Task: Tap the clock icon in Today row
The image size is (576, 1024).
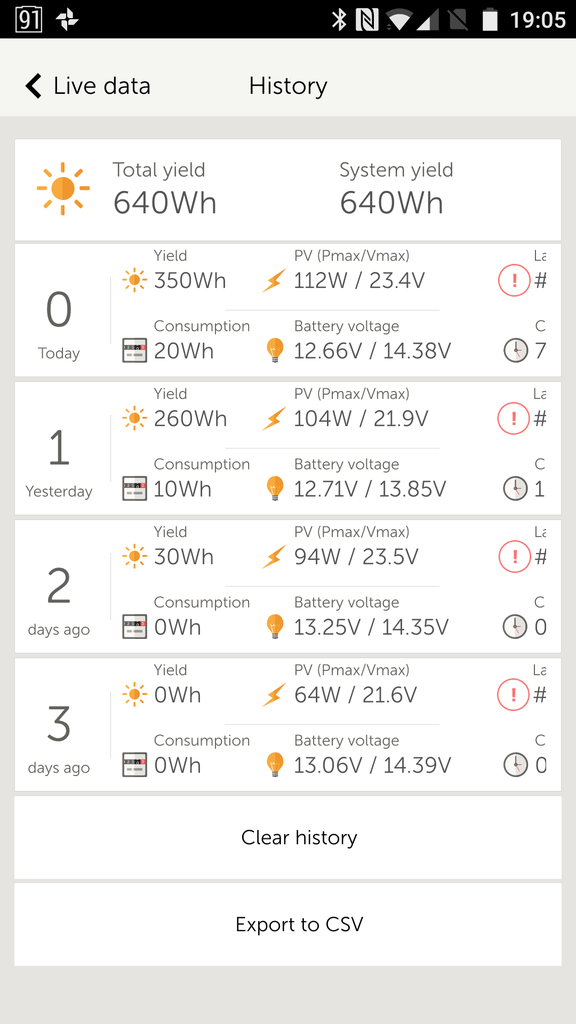Action: 515,351
